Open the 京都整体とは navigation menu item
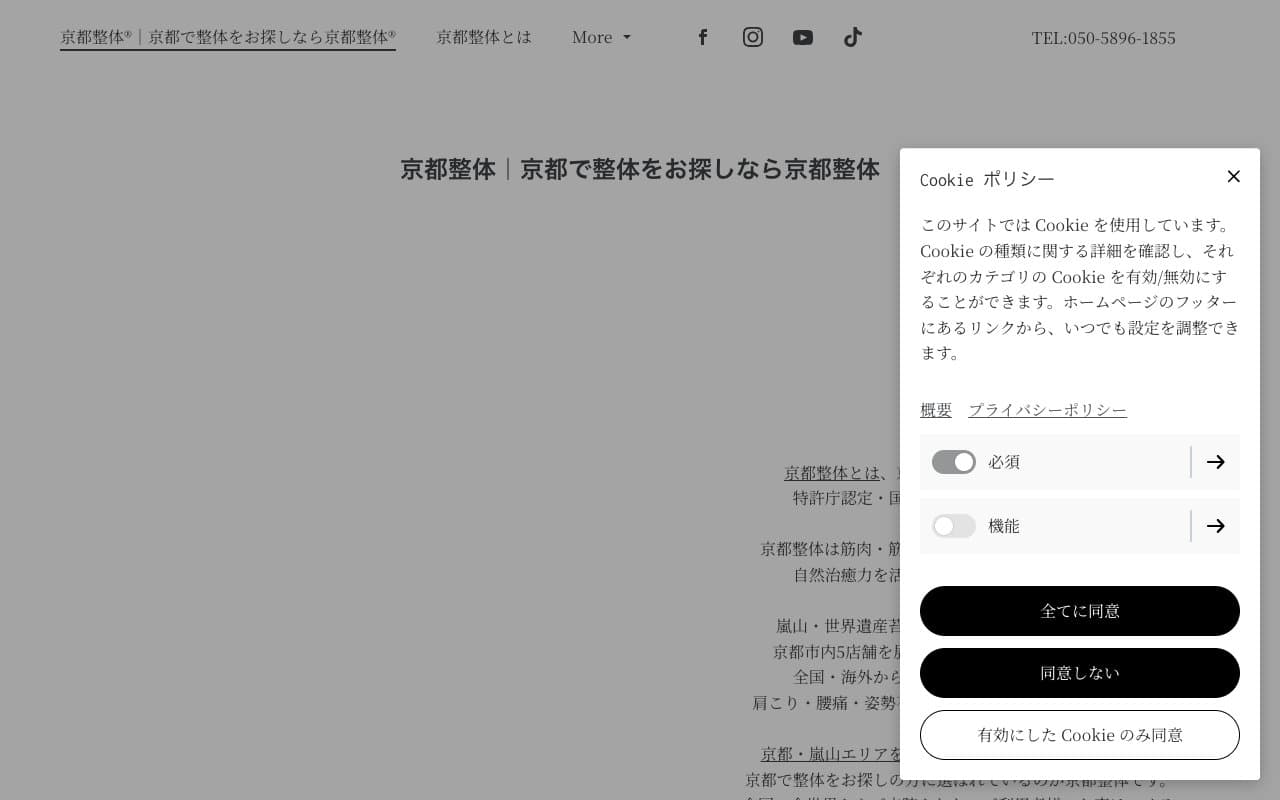Screen dimensions: 1280x800 (x=484, y=37)
